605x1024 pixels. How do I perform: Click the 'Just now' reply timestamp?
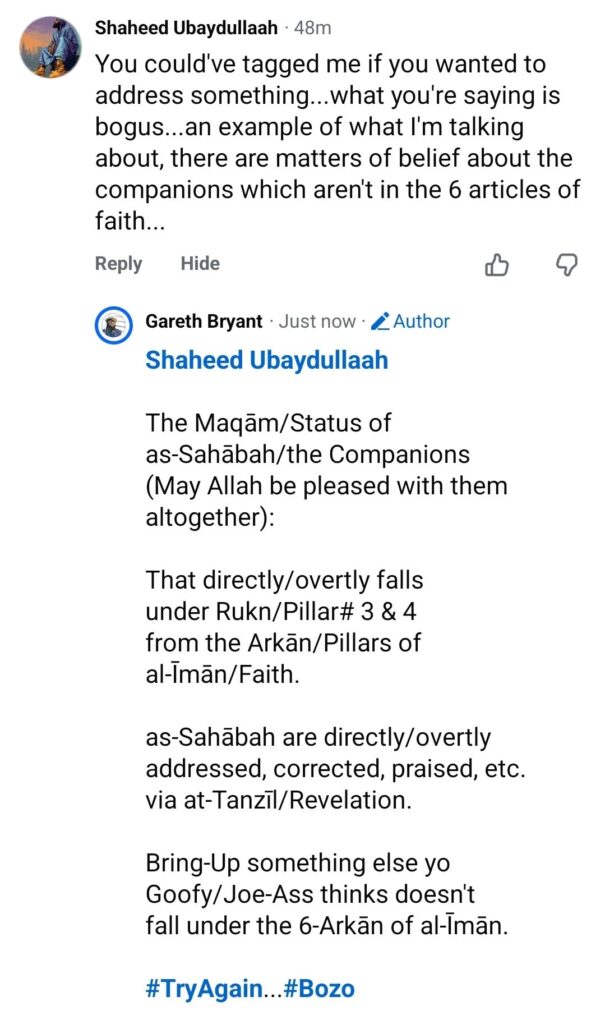[317, 322]
